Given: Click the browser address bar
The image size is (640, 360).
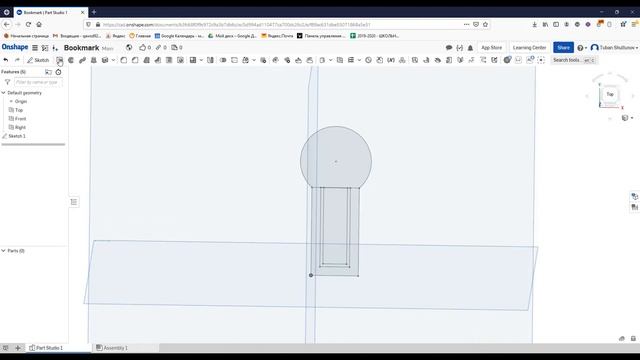Looking at the screenshot, I should [286, 24].
